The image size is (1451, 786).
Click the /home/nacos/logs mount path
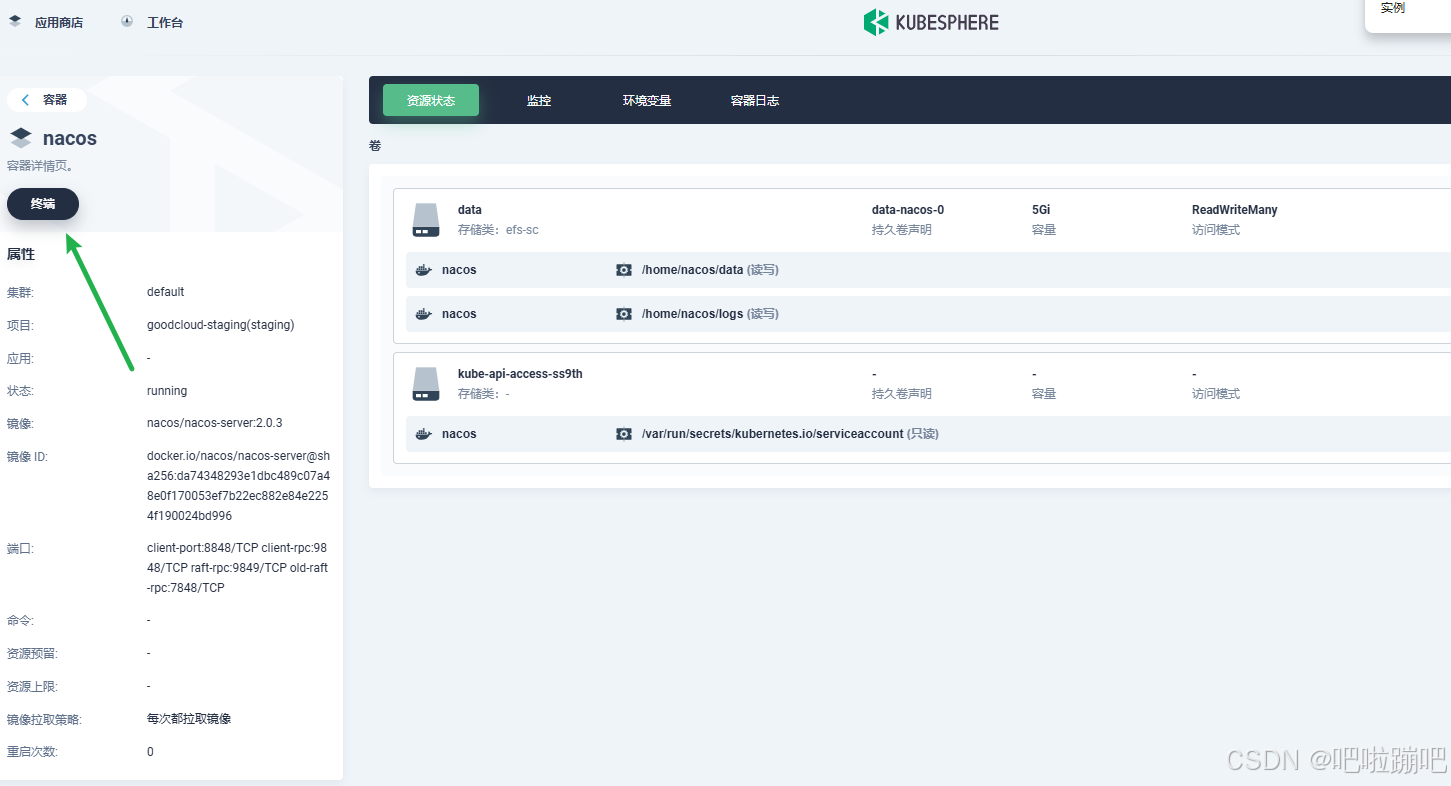coord(693,314)
